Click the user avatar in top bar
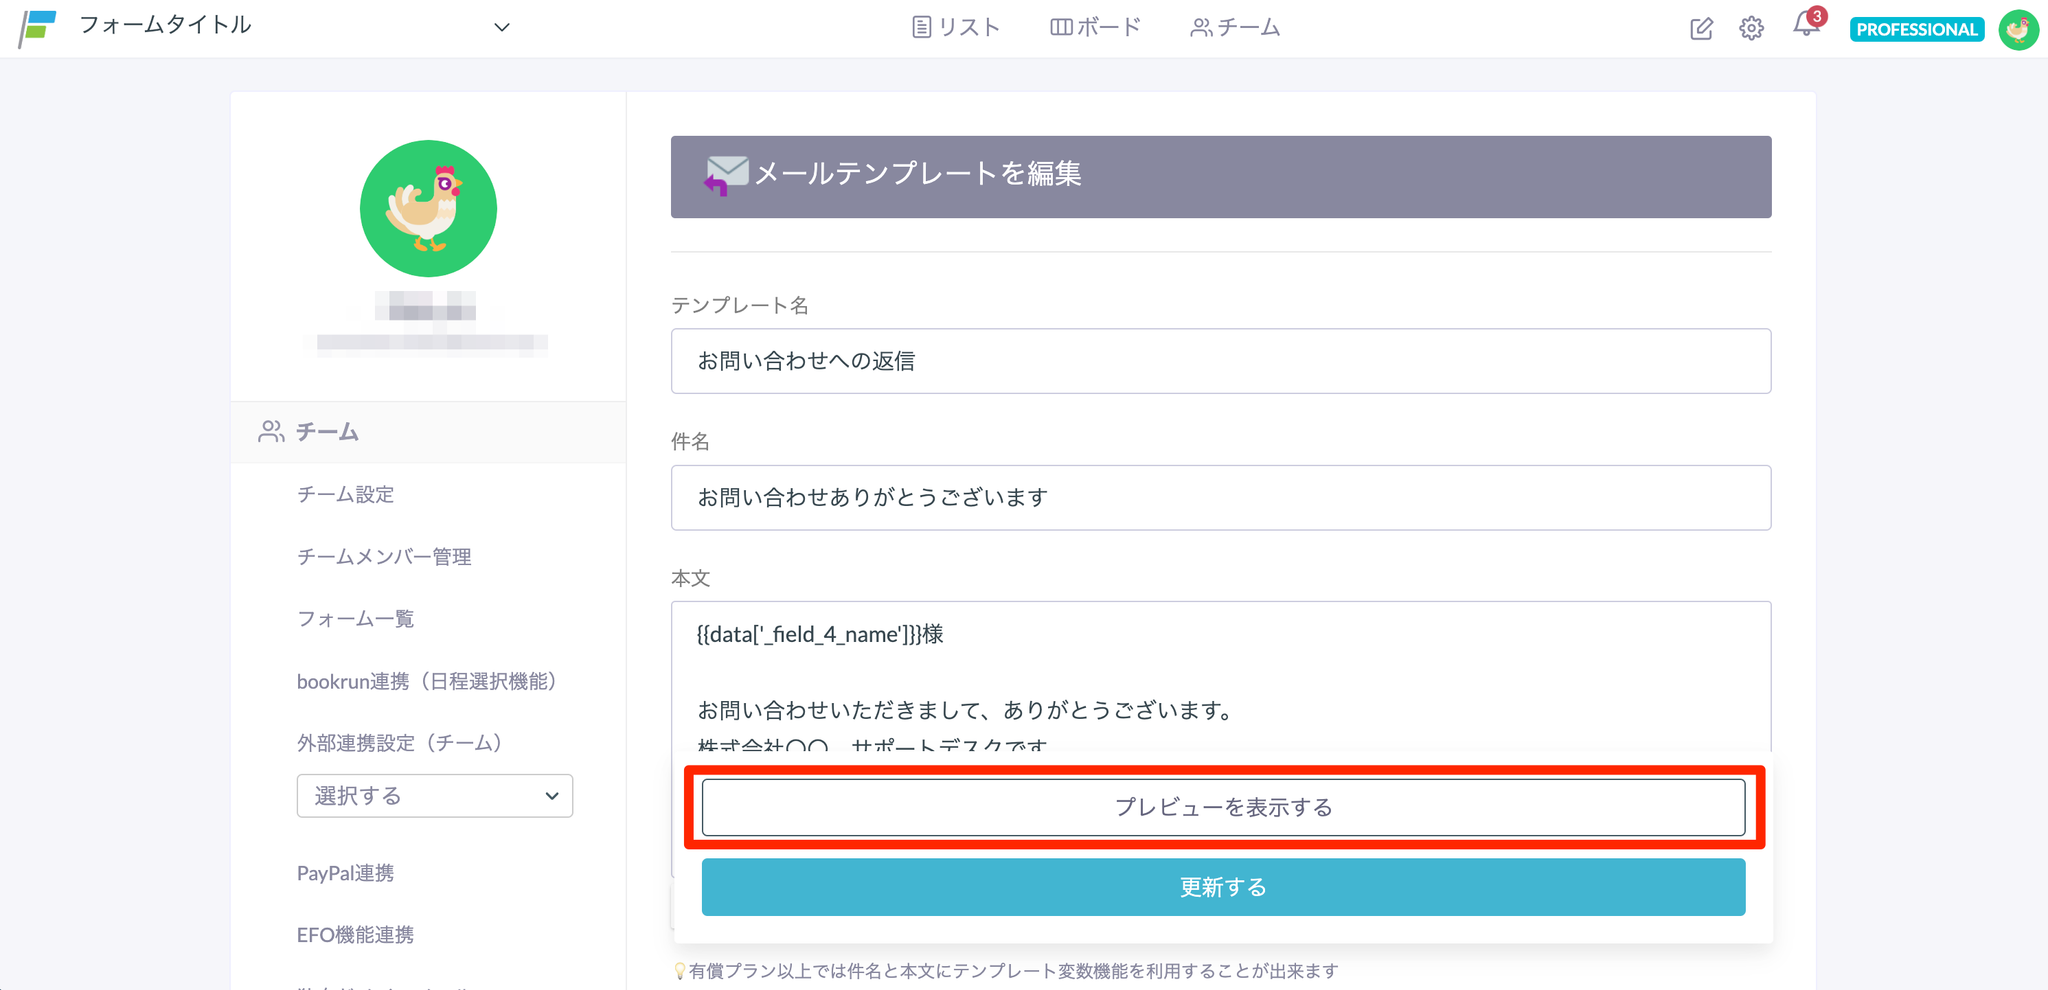 [2018, 29]
